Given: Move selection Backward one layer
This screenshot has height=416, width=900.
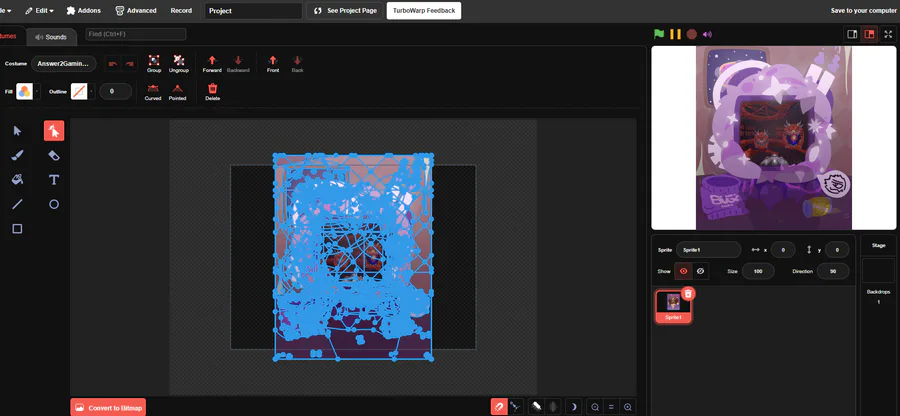Looking at the screenshot, I should [x=238, y=63].
